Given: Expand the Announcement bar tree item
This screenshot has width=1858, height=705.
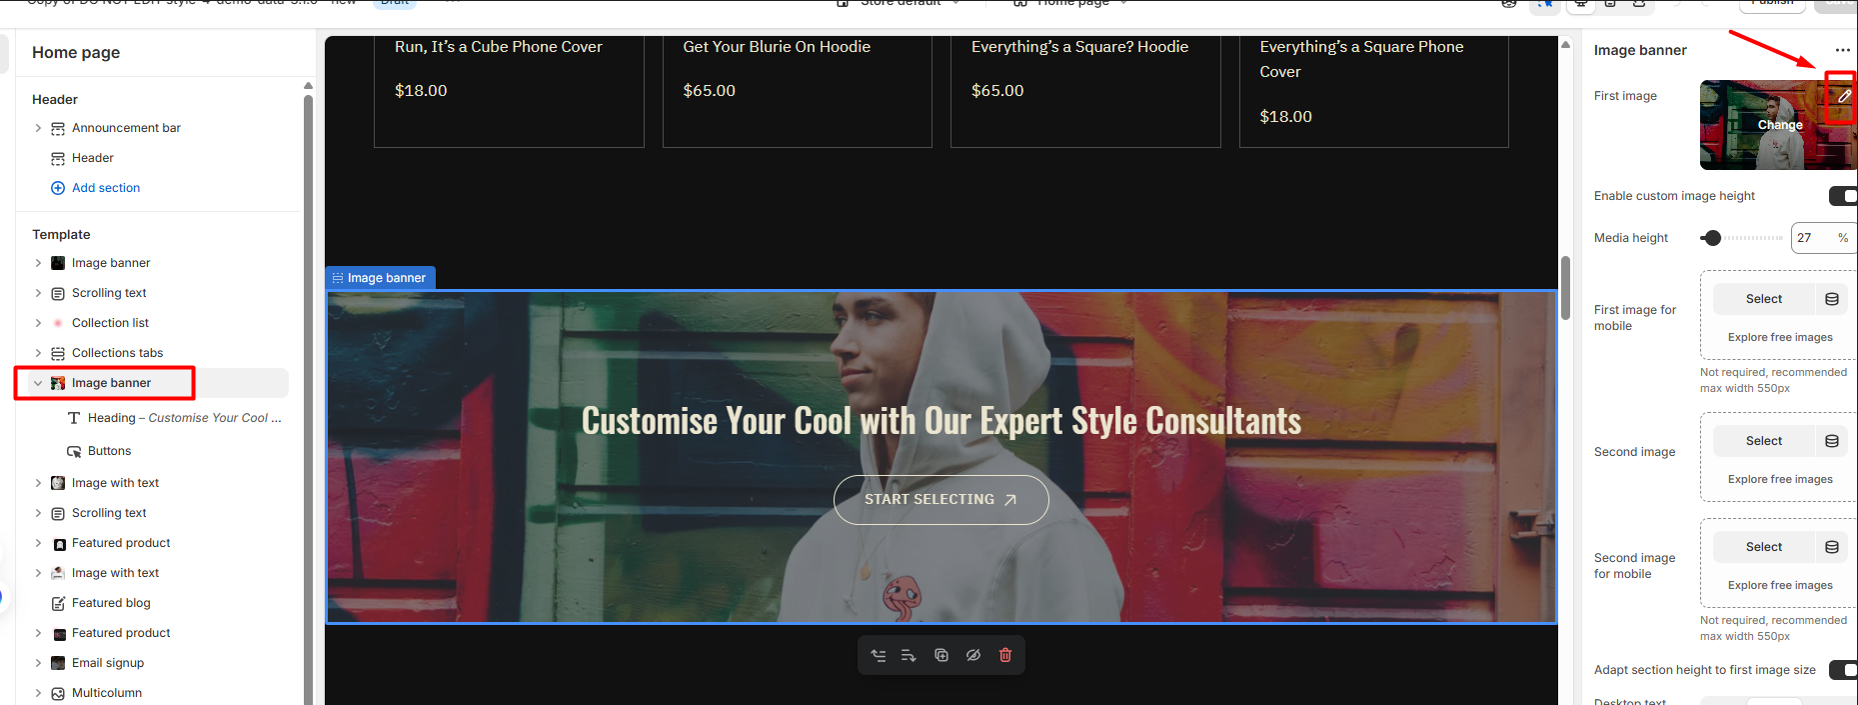Looking at the screenshot, I should click(38, 128).
